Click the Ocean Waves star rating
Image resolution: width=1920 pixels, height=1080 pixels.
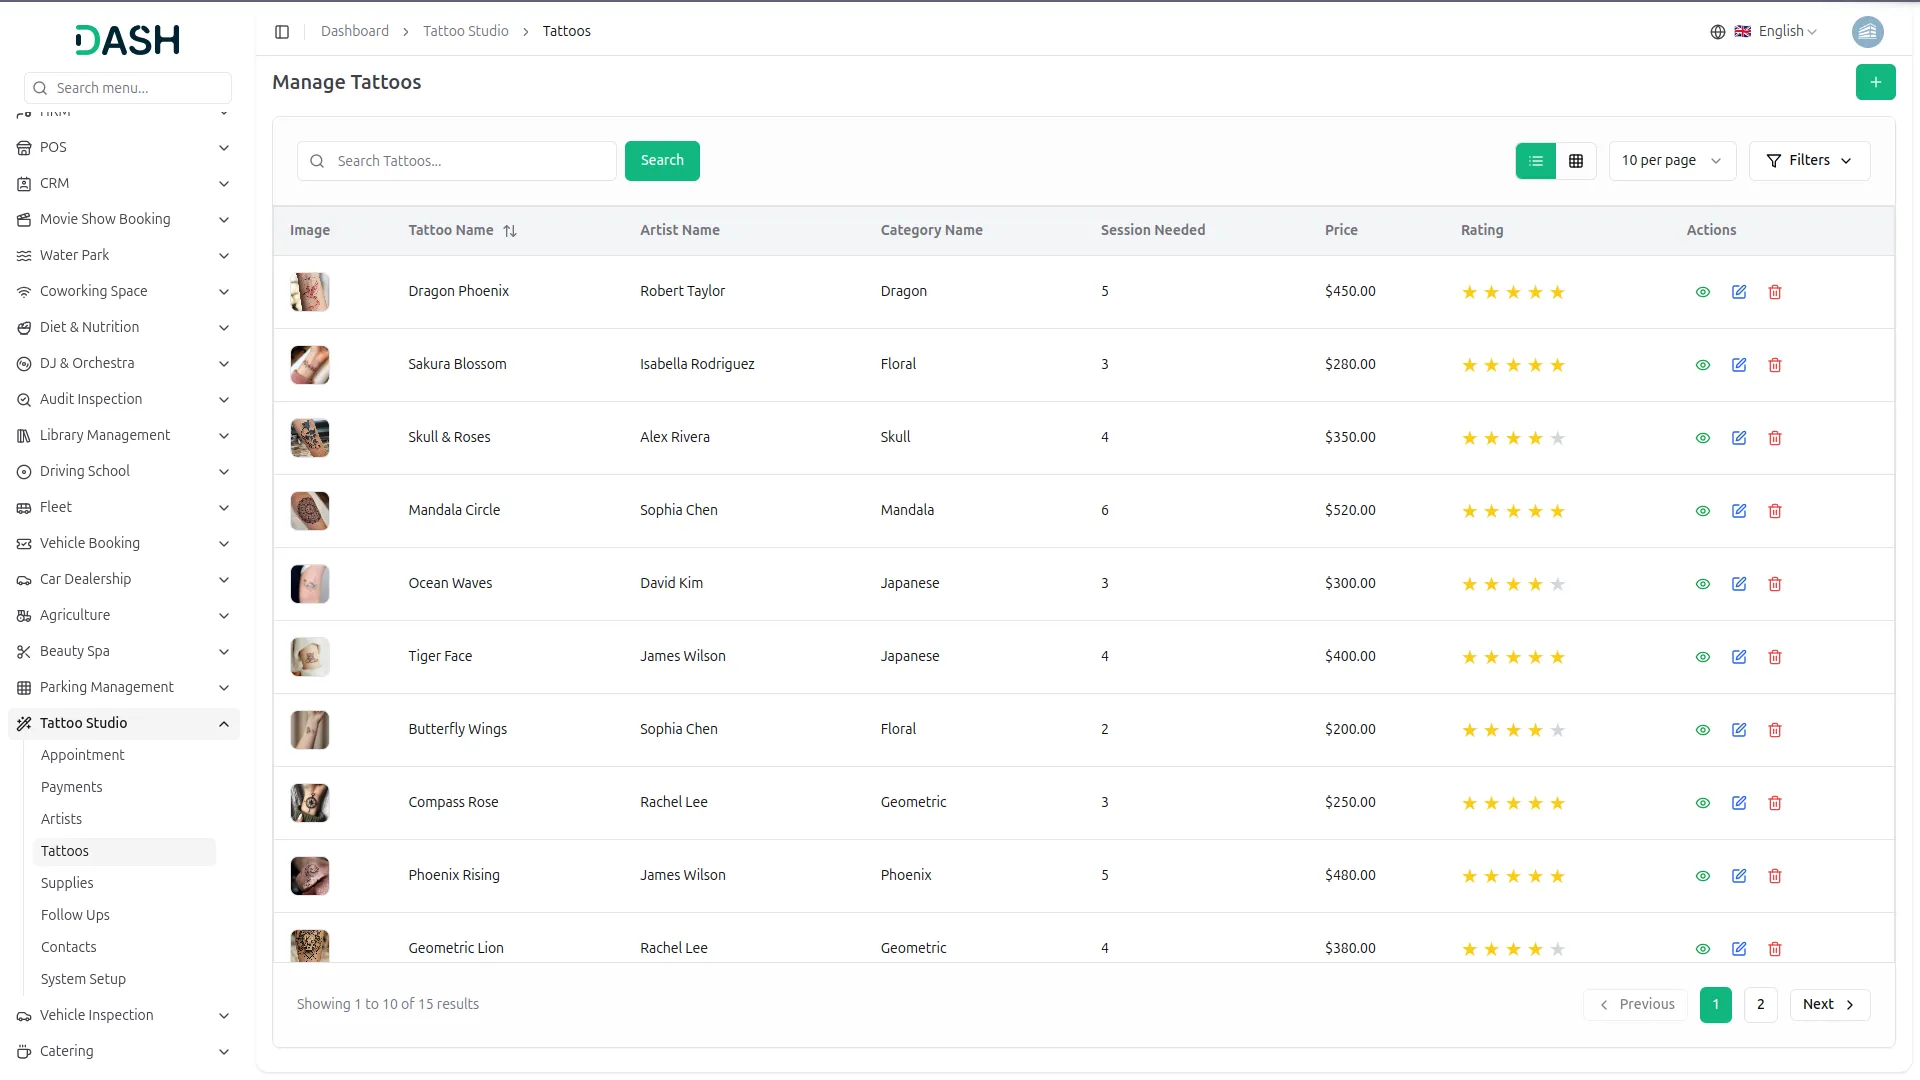point(1513,584)
